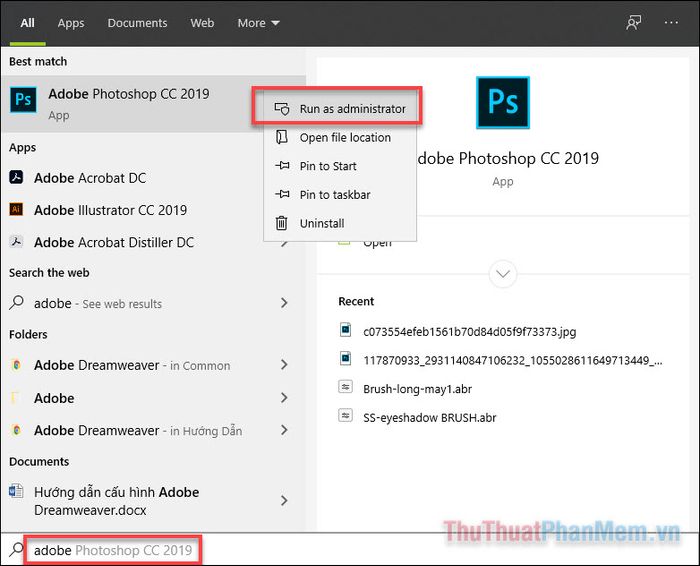
Task: Expand arrow for Dreamweaver in Hướng Dẫn
Action: click(x=284, y=430)
